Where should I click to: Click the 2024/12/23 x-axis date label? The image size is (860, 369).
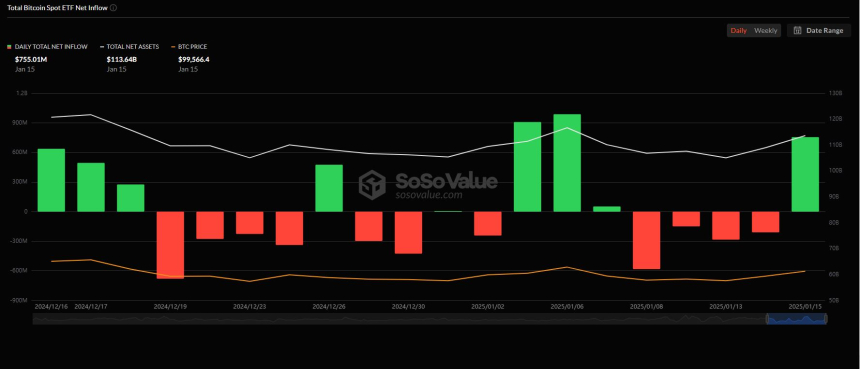click(250, 307)
